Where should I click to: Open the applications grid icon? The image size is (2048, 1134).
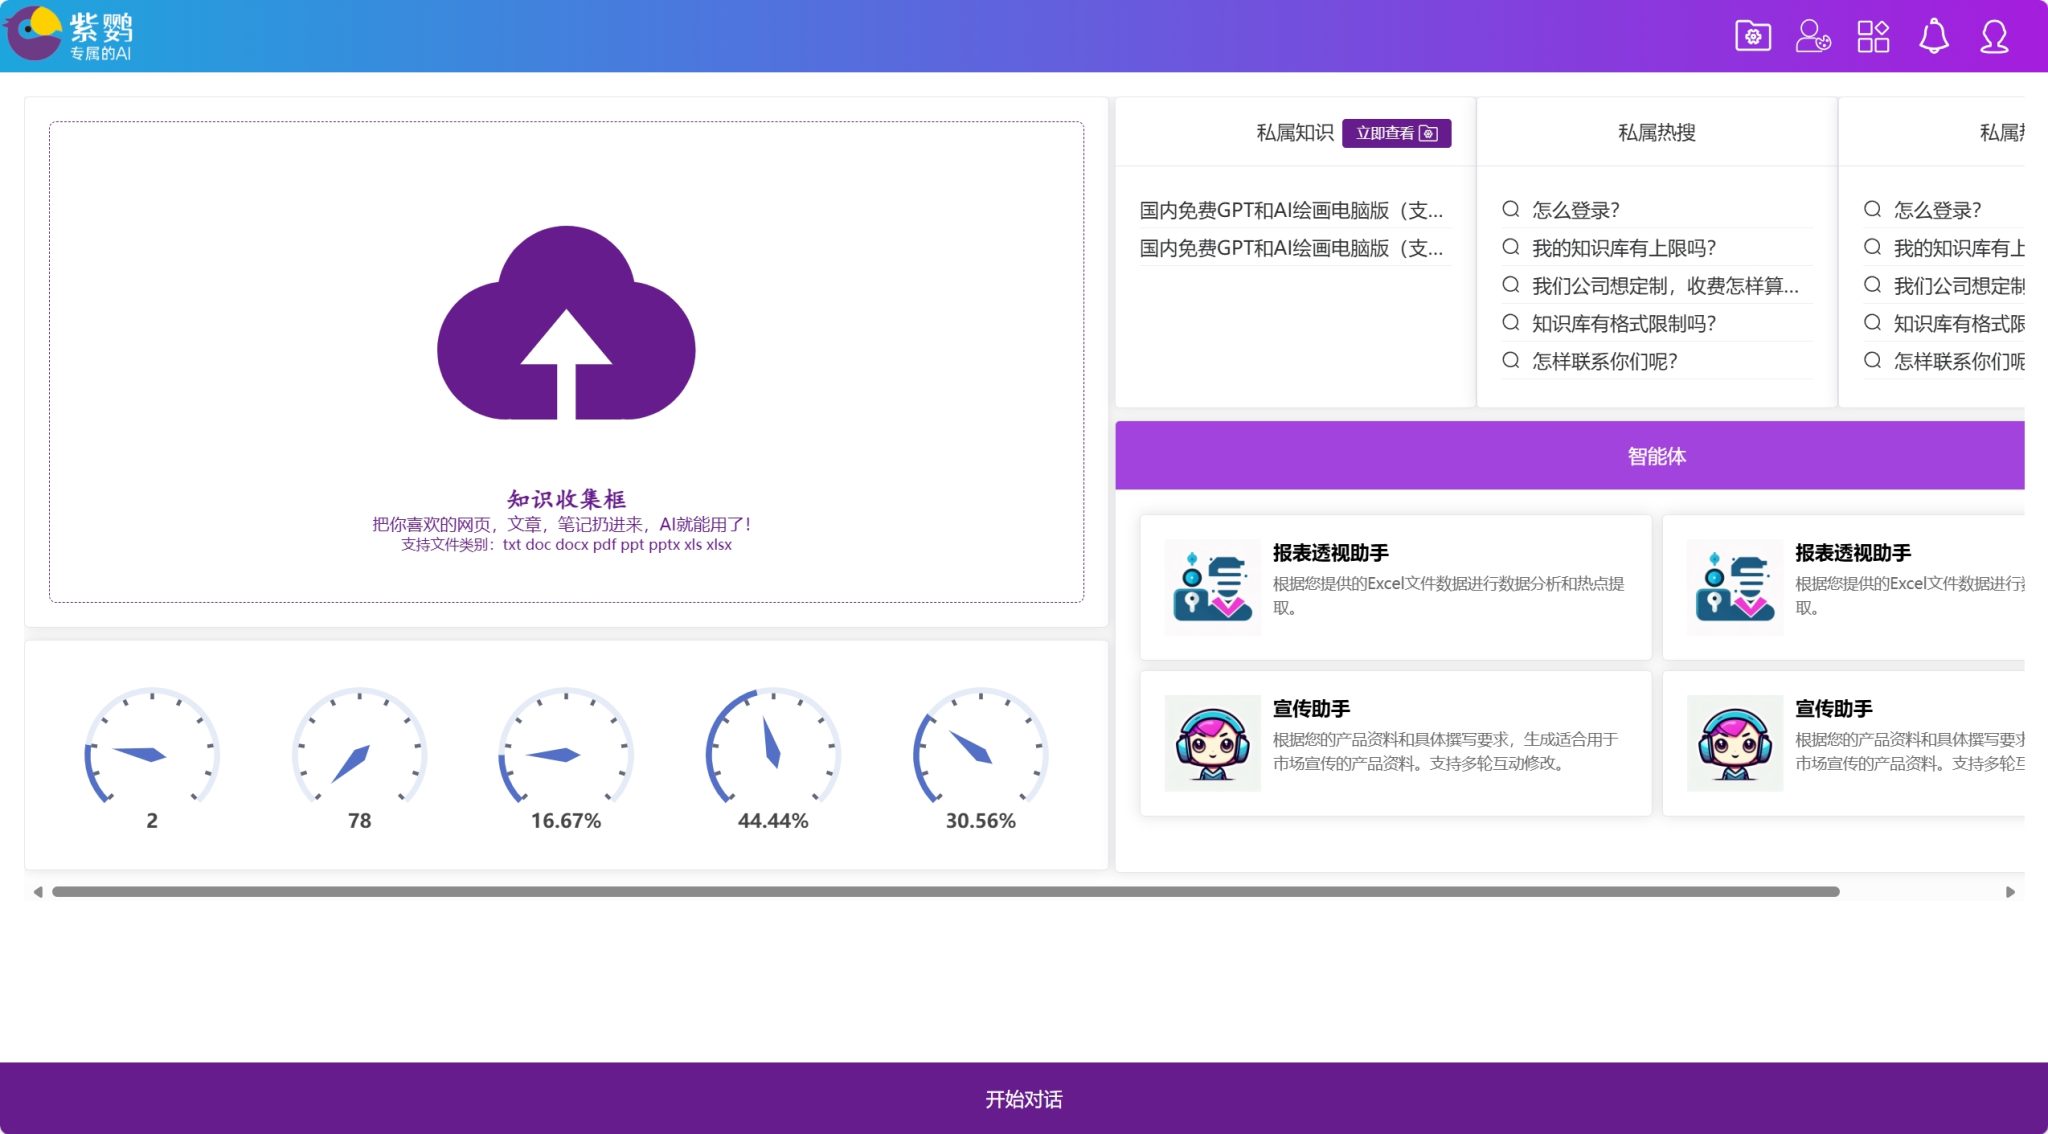click(x=1874, y=36)
